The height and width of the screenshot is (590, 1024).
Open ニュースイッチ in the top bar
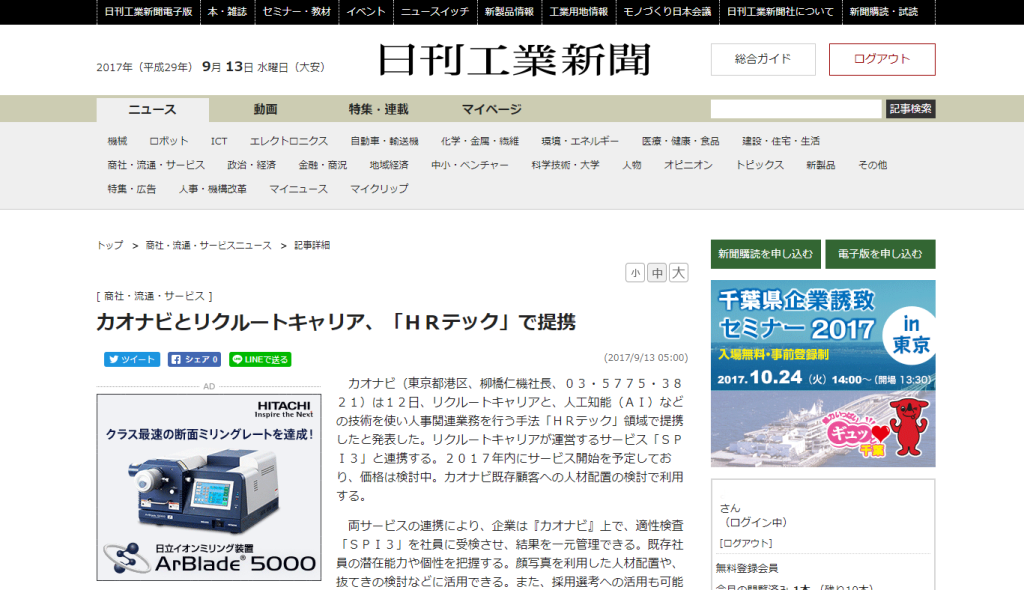[435, 12]
